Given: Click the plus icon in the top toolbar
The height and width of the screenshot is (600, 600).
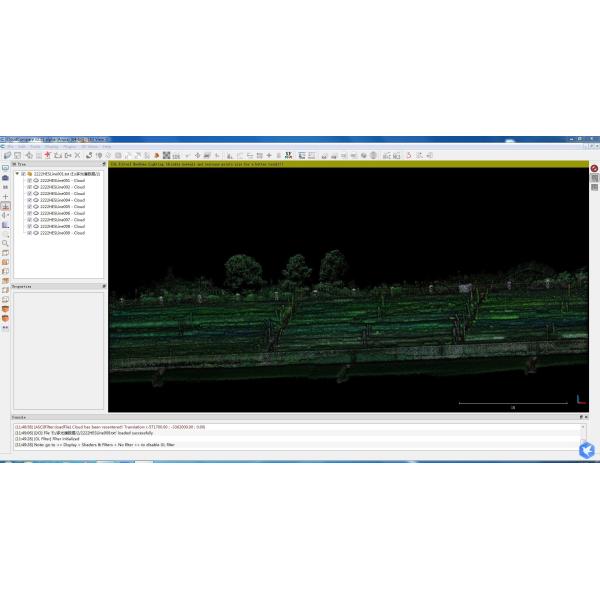Looking at the screenshot, I should pos(269,155).
